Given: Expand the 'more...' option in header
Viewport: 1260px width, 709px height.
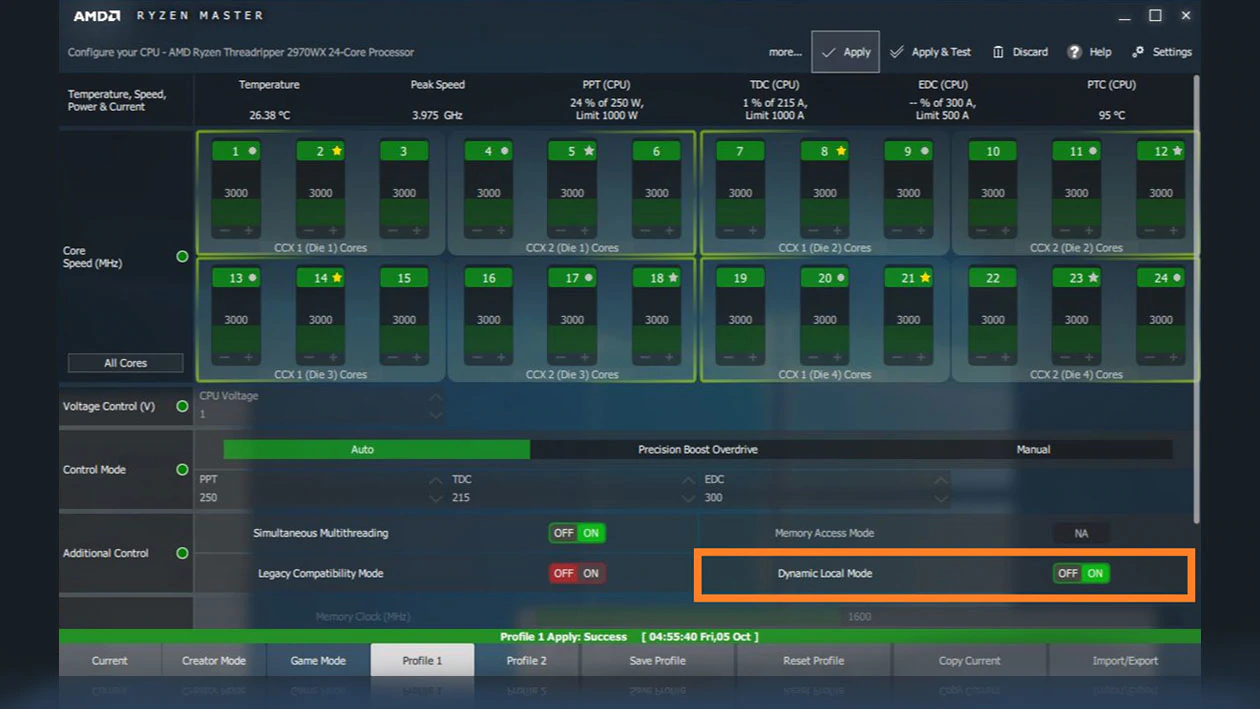Looking at the screenshot, I should click(x=785, y=52).
